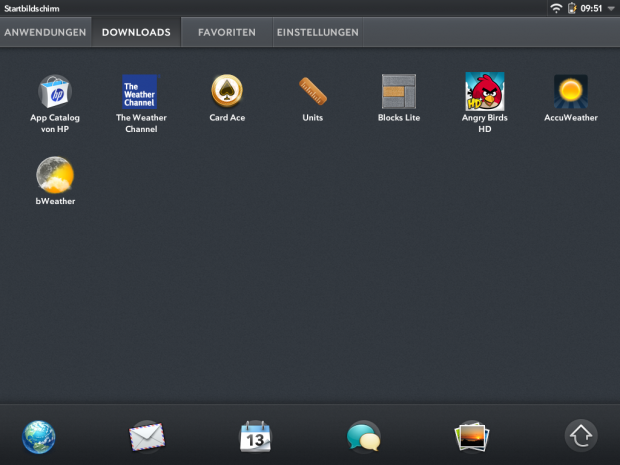The height and width of the screenshot is (465, 620).
Task: Select the Downloads tab
Action: (136, 32)
